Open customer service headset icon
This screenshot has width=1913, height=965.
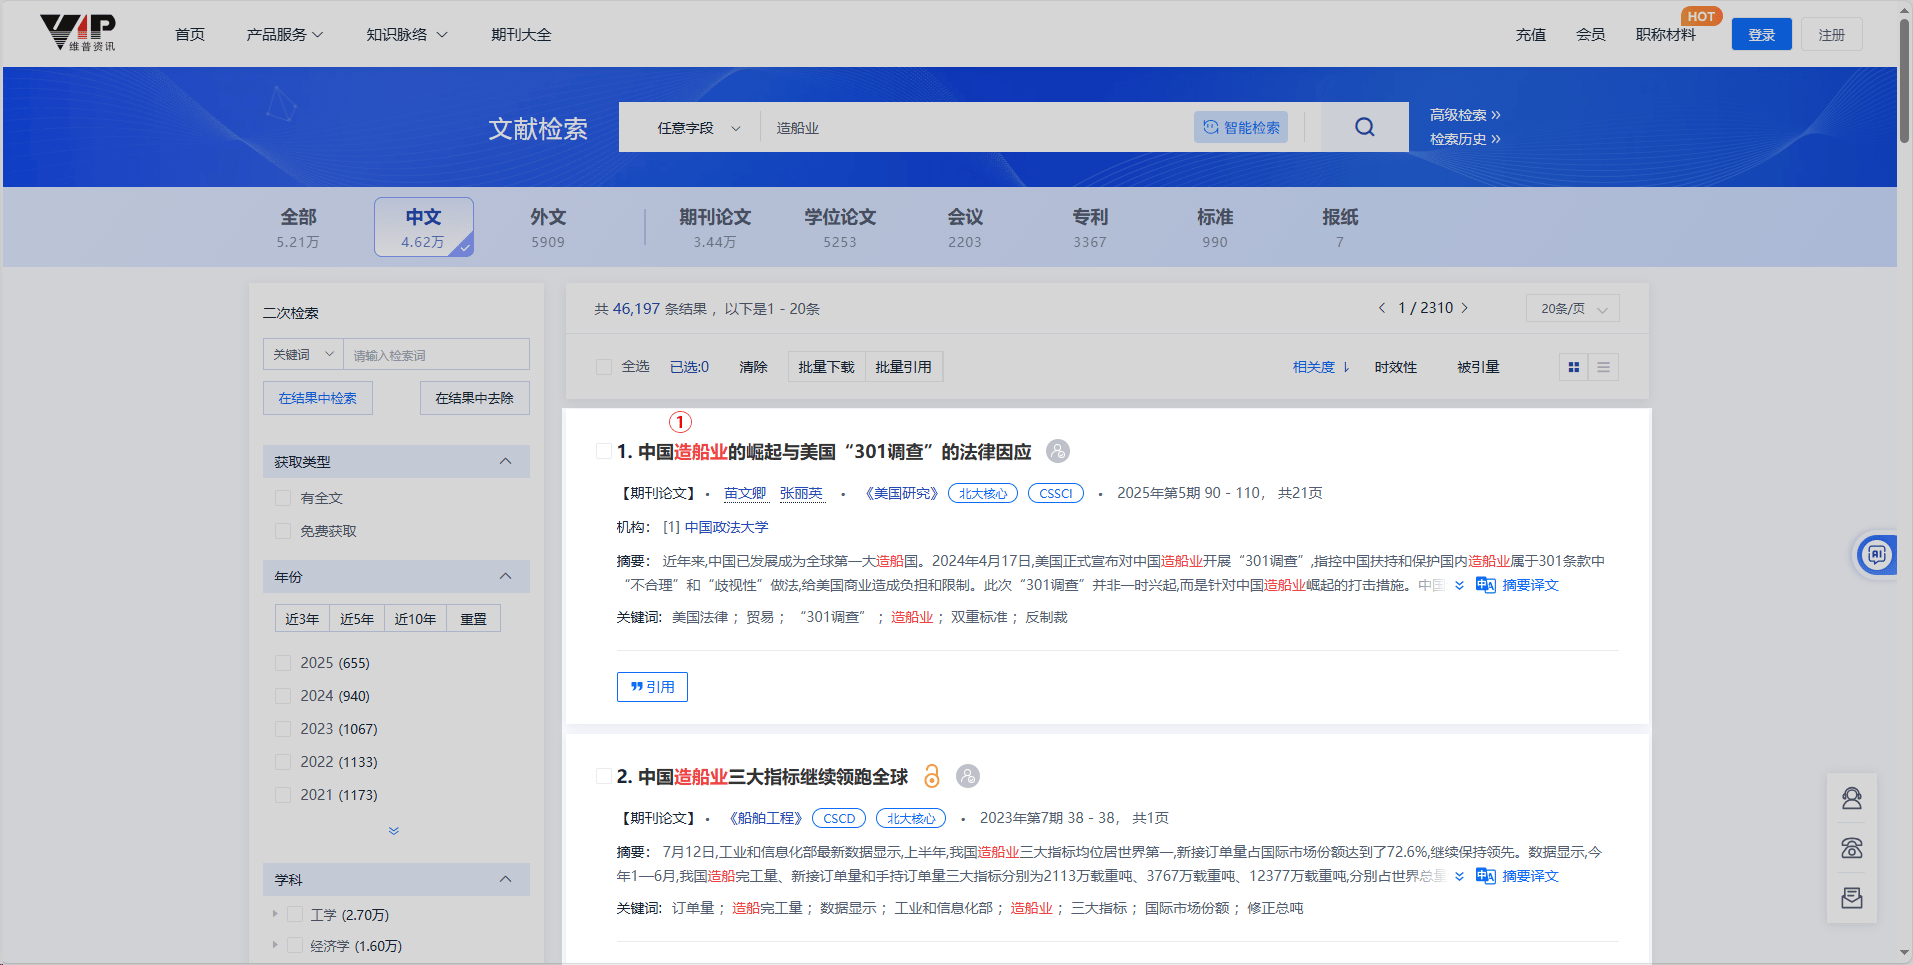coord(1852,798)
